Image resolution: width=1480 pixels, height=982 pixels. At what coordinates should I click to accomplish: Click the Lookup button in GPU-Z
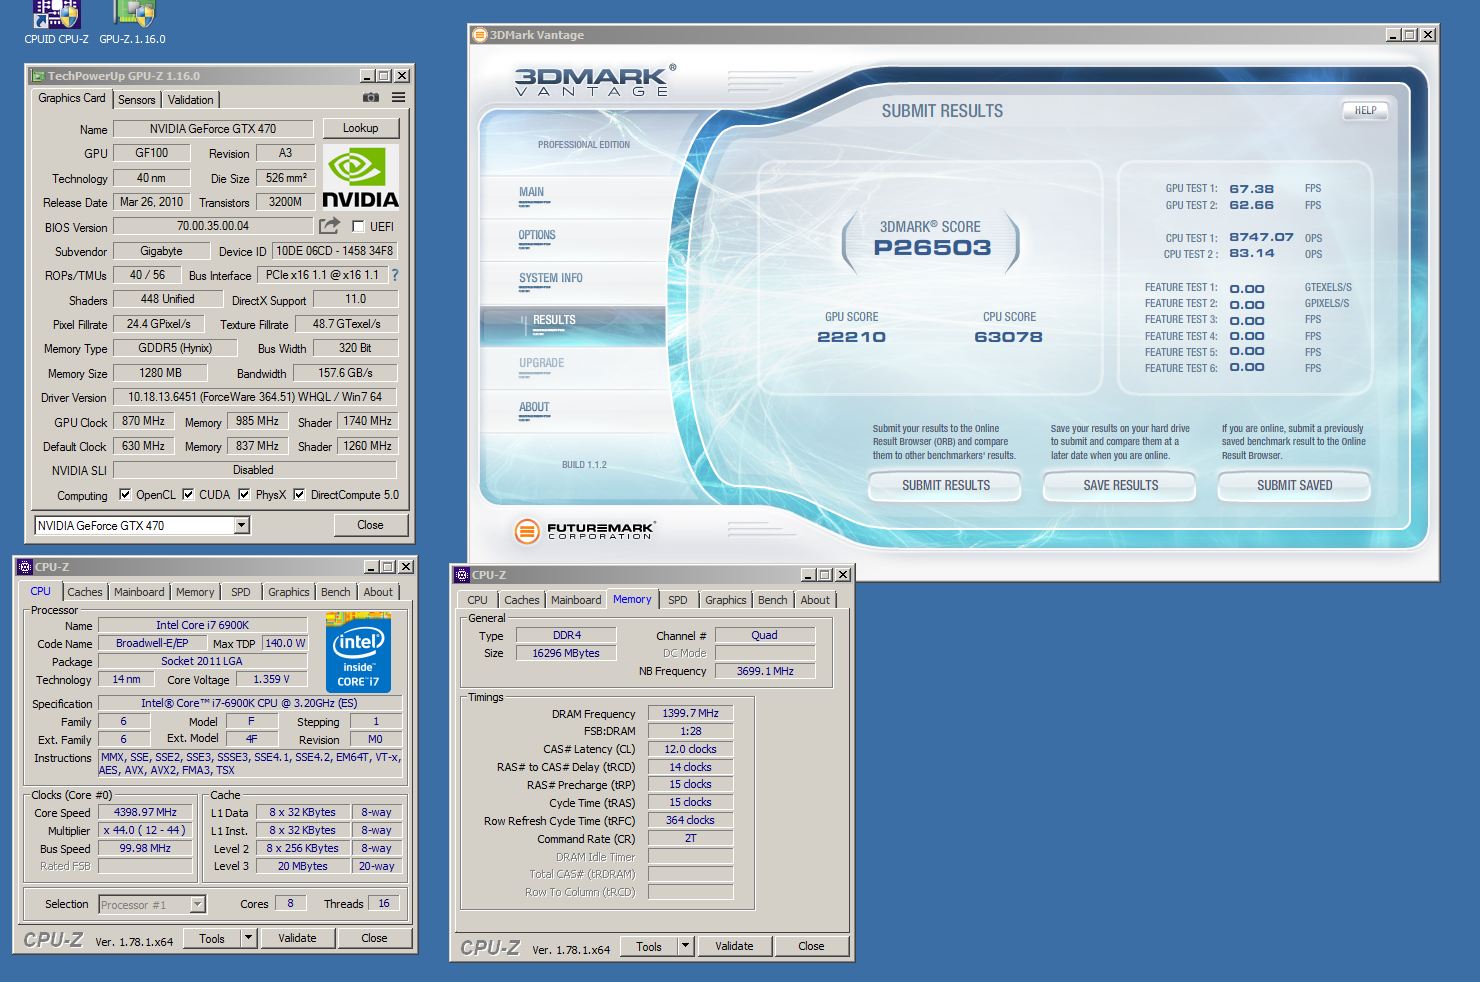click(361, 128)
